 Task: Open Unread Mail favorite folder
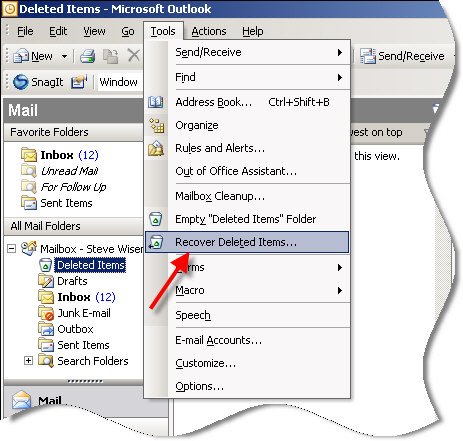click(x=60, y=171)
